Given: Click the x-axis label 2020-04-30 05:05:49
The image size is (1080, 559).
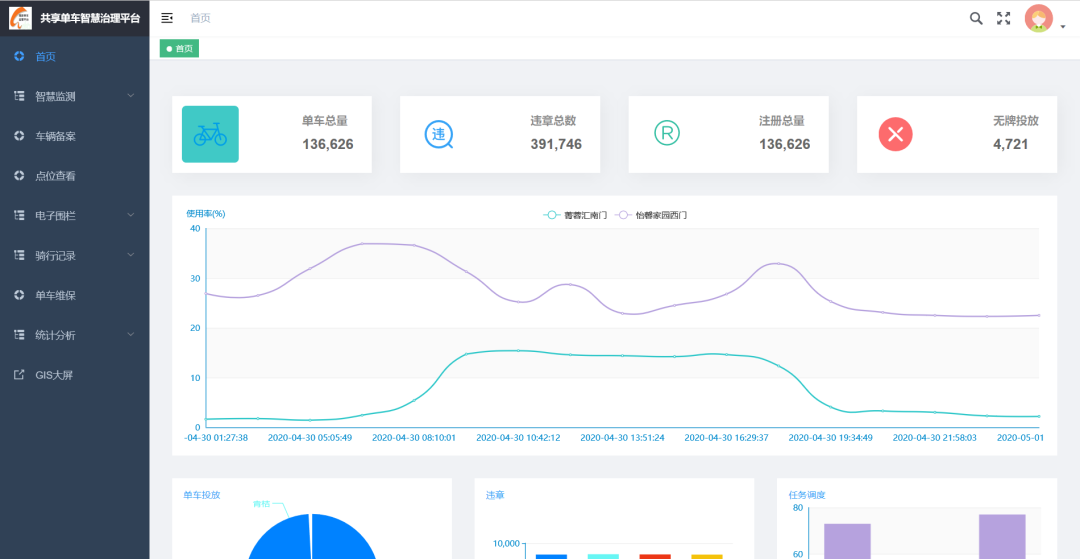Looking at the screenshot, I should click(x=310, y=437).
